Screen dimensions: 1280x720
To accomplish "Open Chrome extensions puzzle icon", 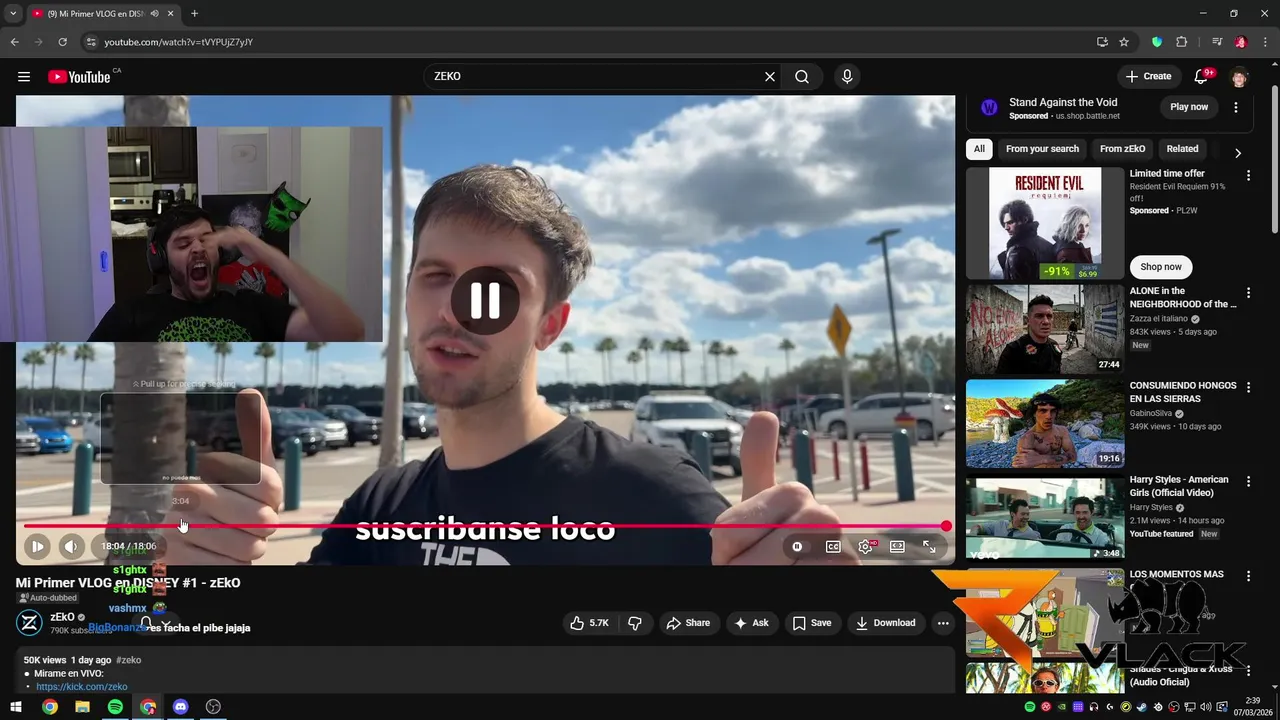I will [x=1181, y=42].
